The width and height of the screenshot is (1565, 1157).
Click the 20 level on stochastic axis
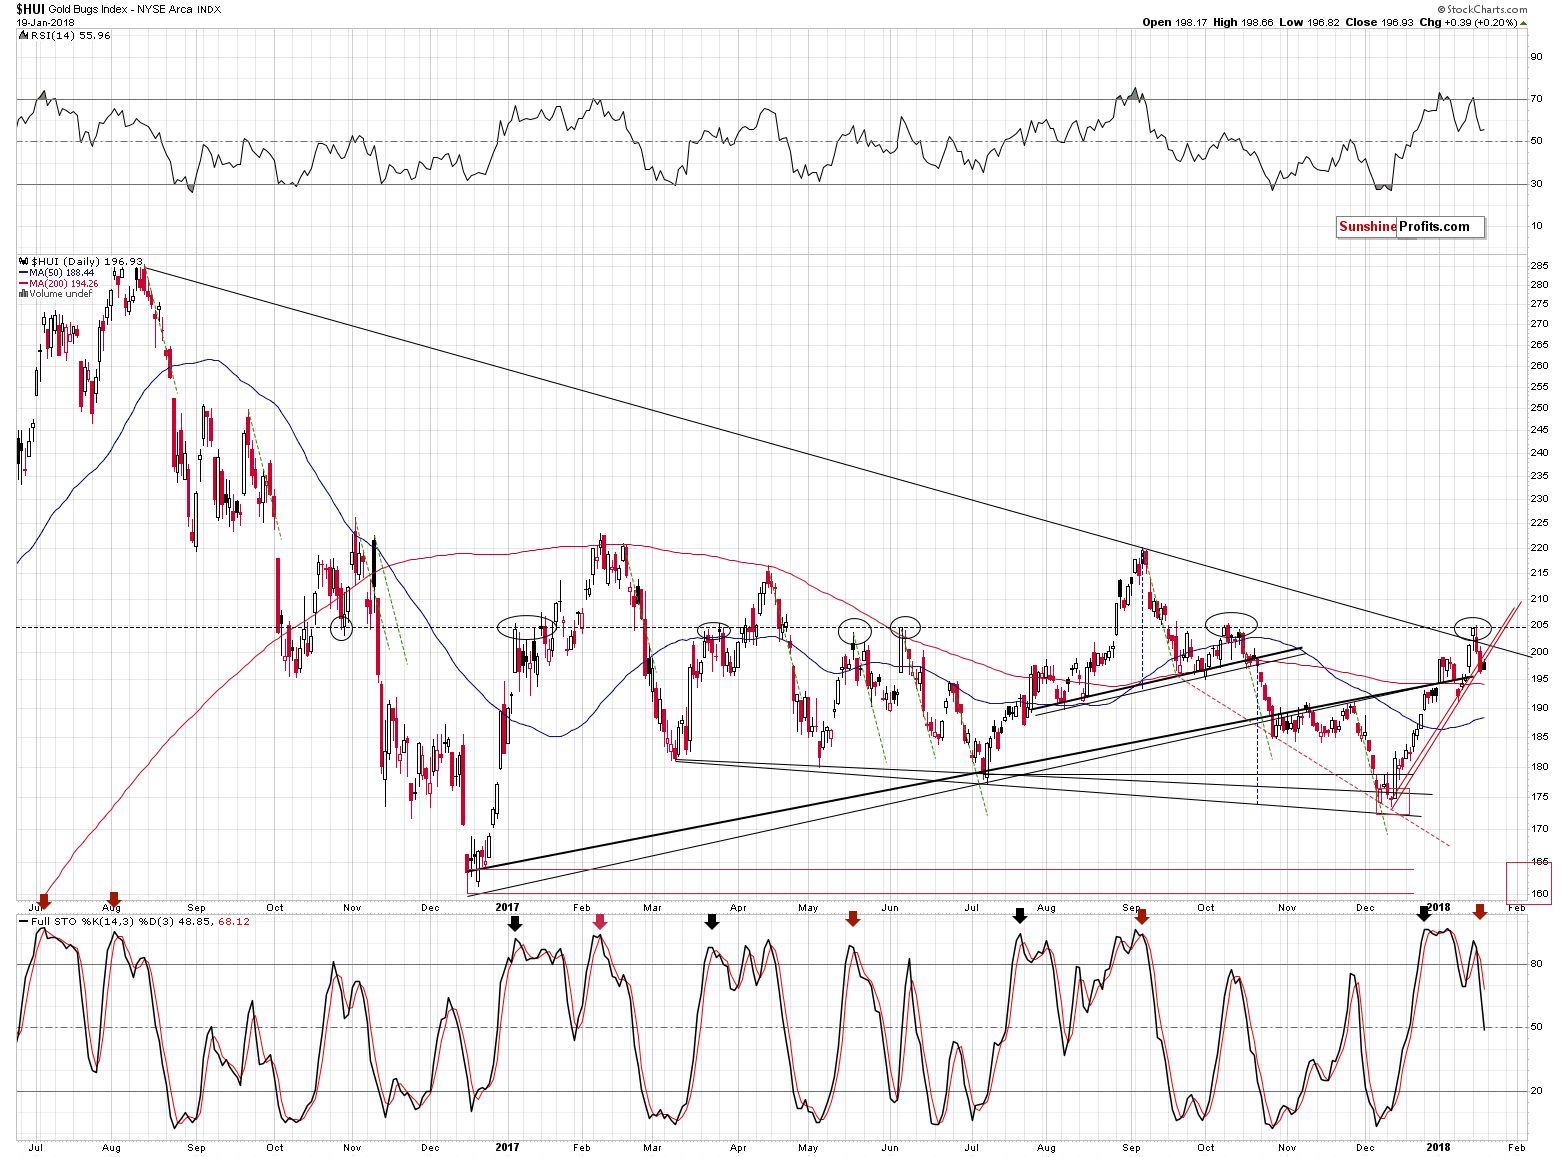click(1536, 1091)
